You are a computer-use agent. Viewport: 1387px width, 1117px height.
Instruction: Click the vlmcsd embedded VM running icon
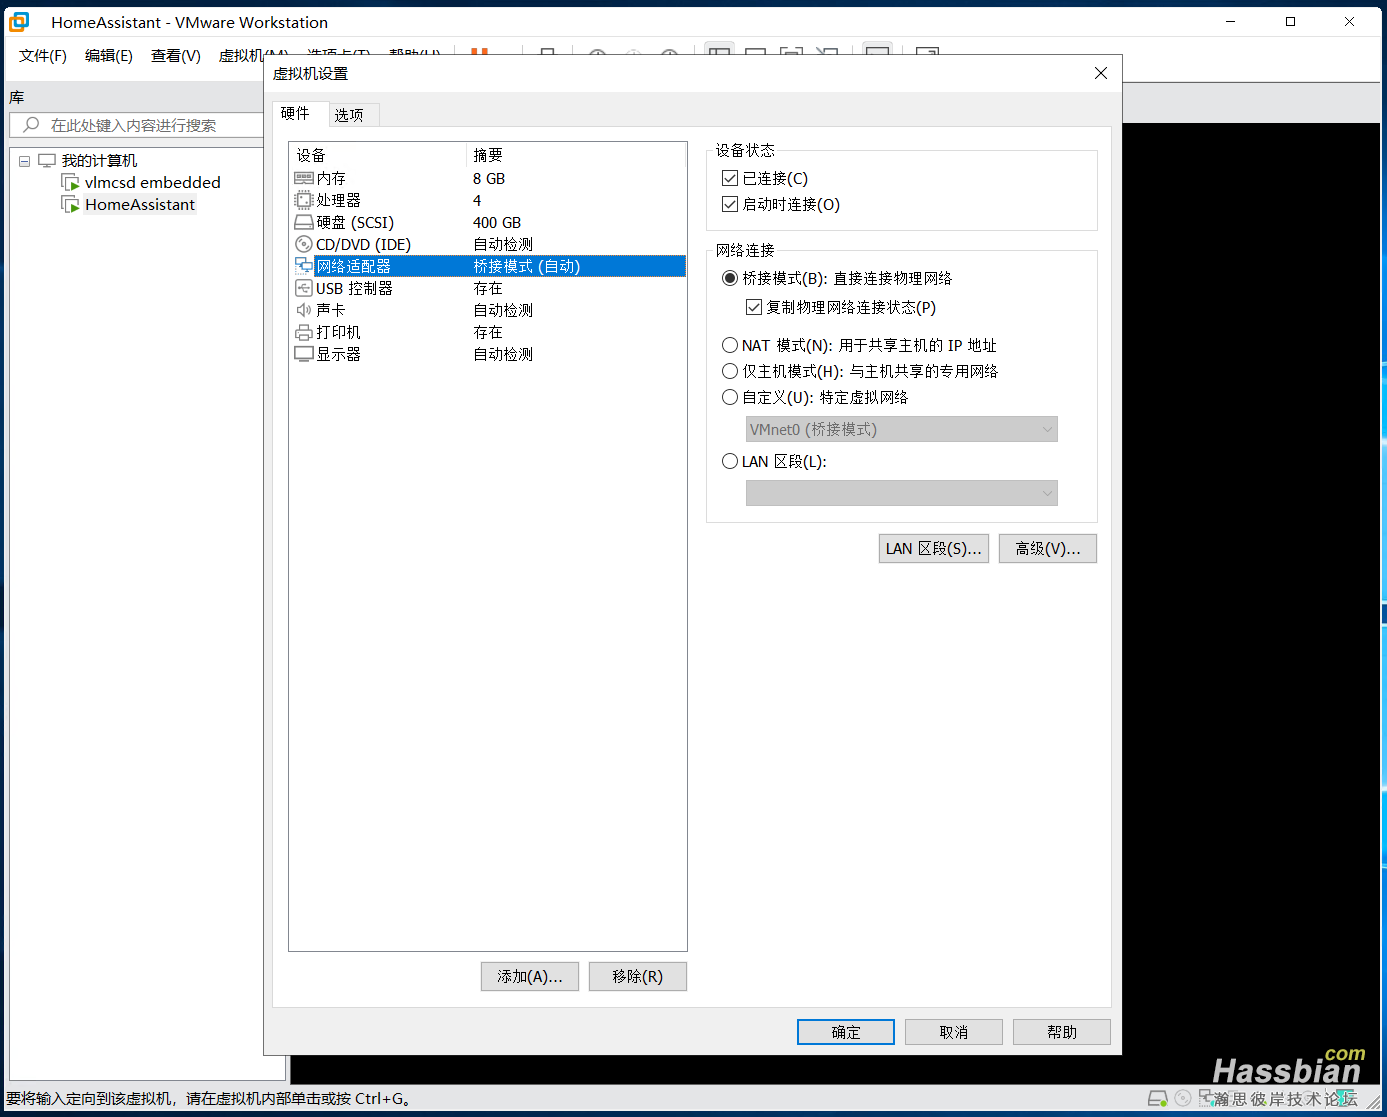pyautogui.click(x=70, y=182)
